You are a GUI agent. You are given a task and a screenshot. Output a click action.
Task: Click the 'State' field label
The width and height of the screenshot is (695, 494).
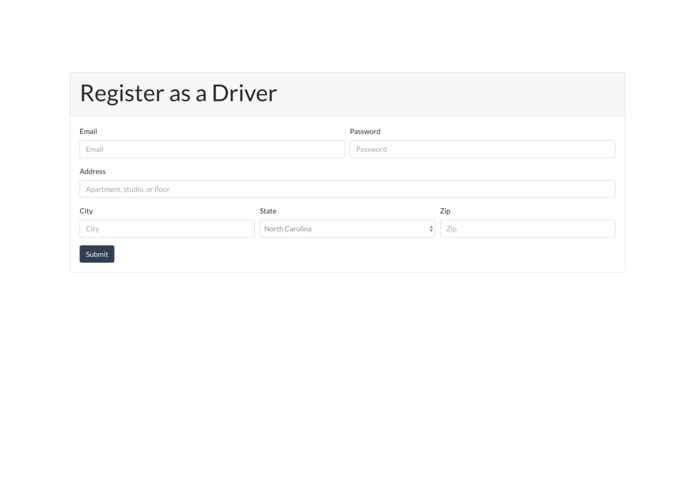(x=268, y=211)
